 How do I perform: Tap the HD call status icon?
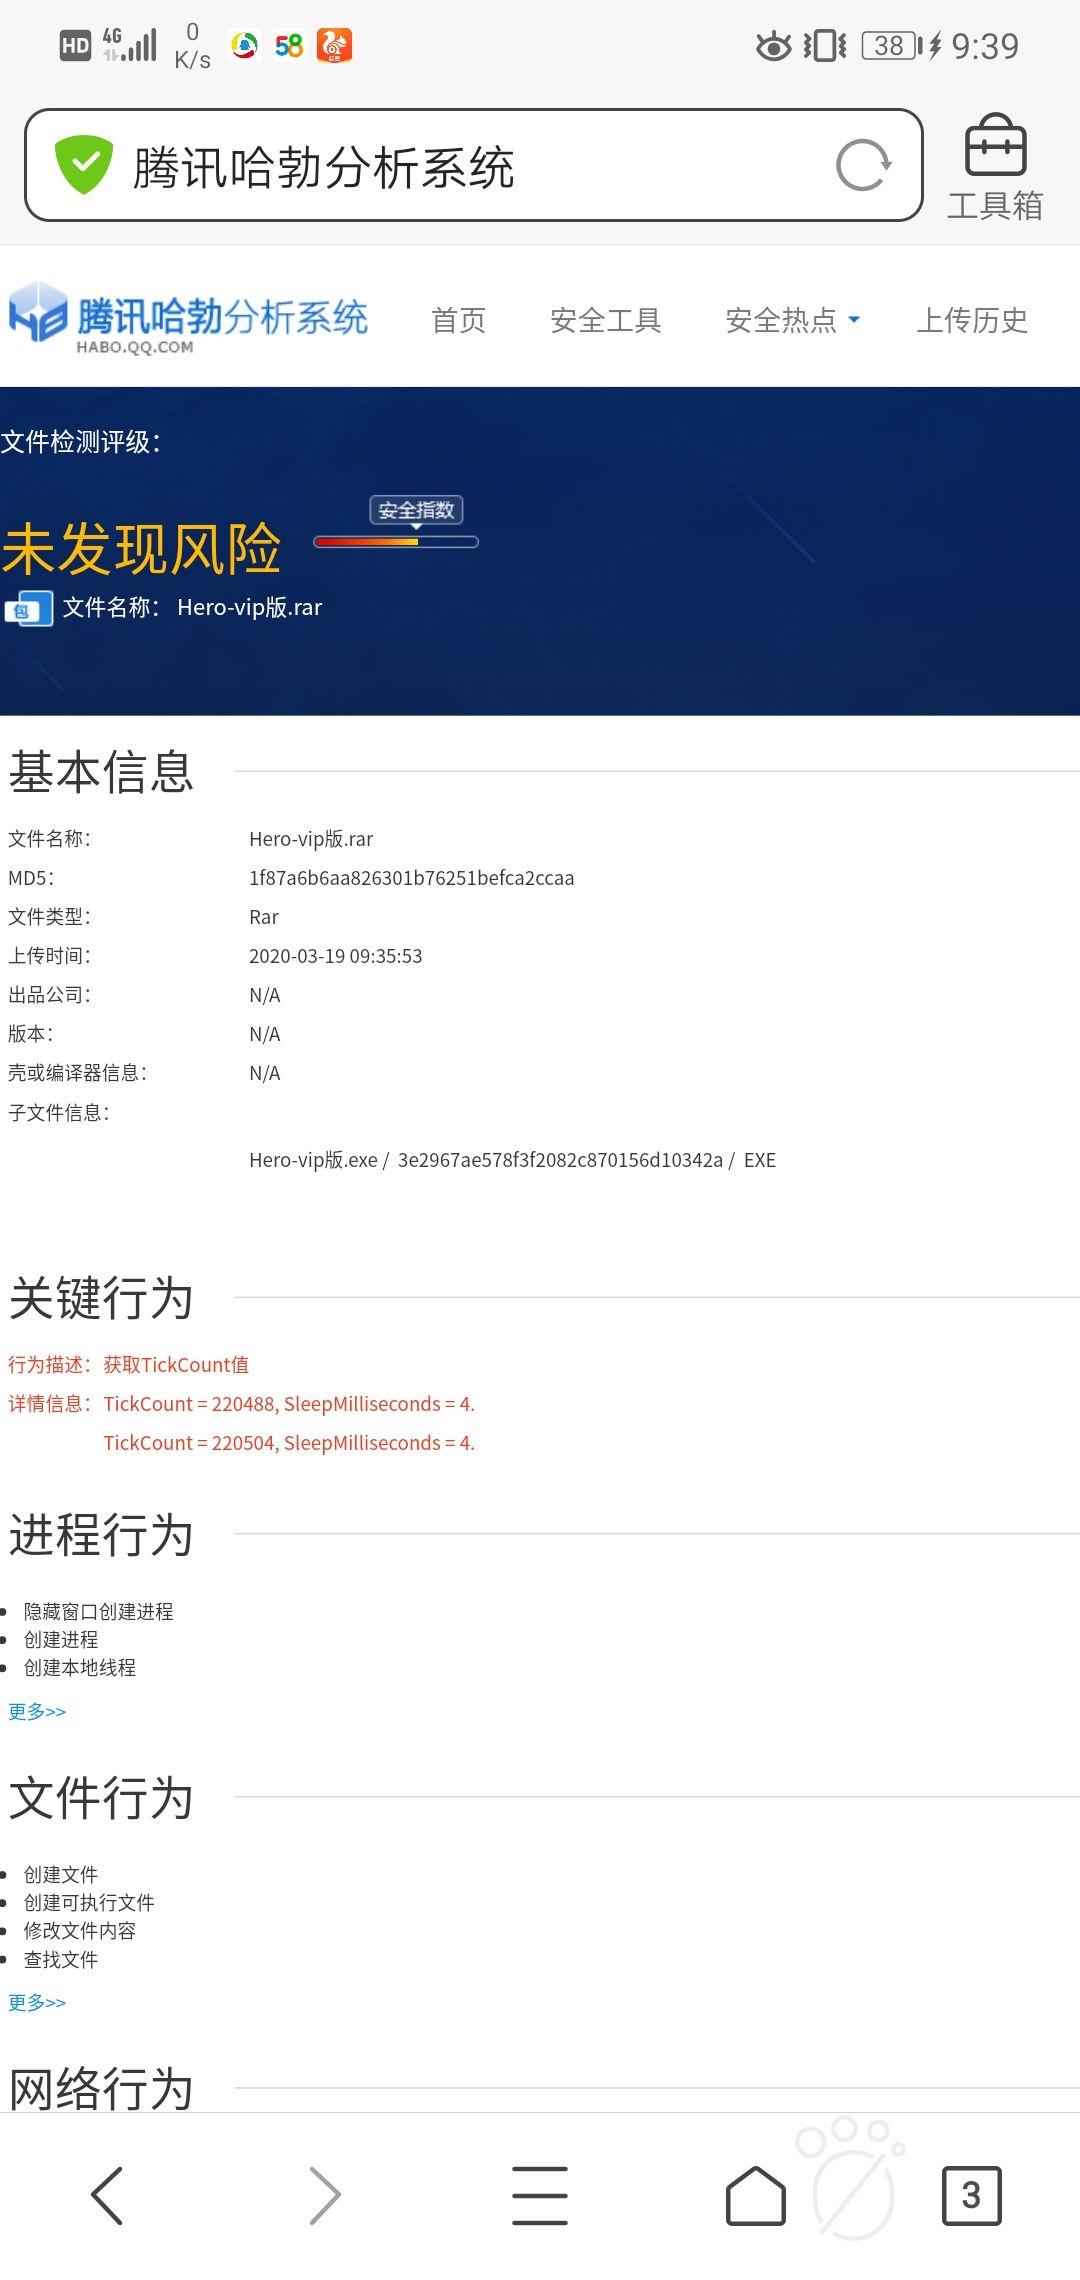75,45
